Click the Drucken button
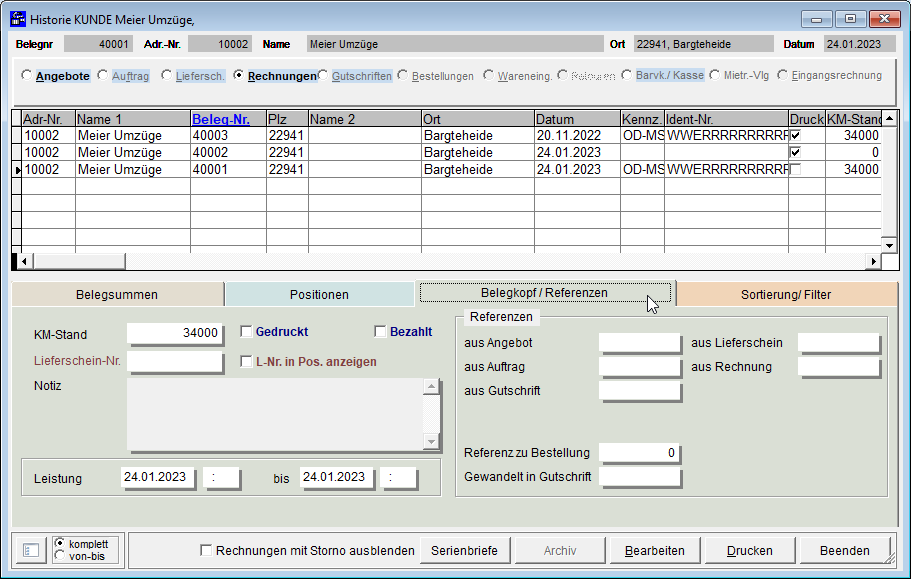 click(x=749, y=550)
